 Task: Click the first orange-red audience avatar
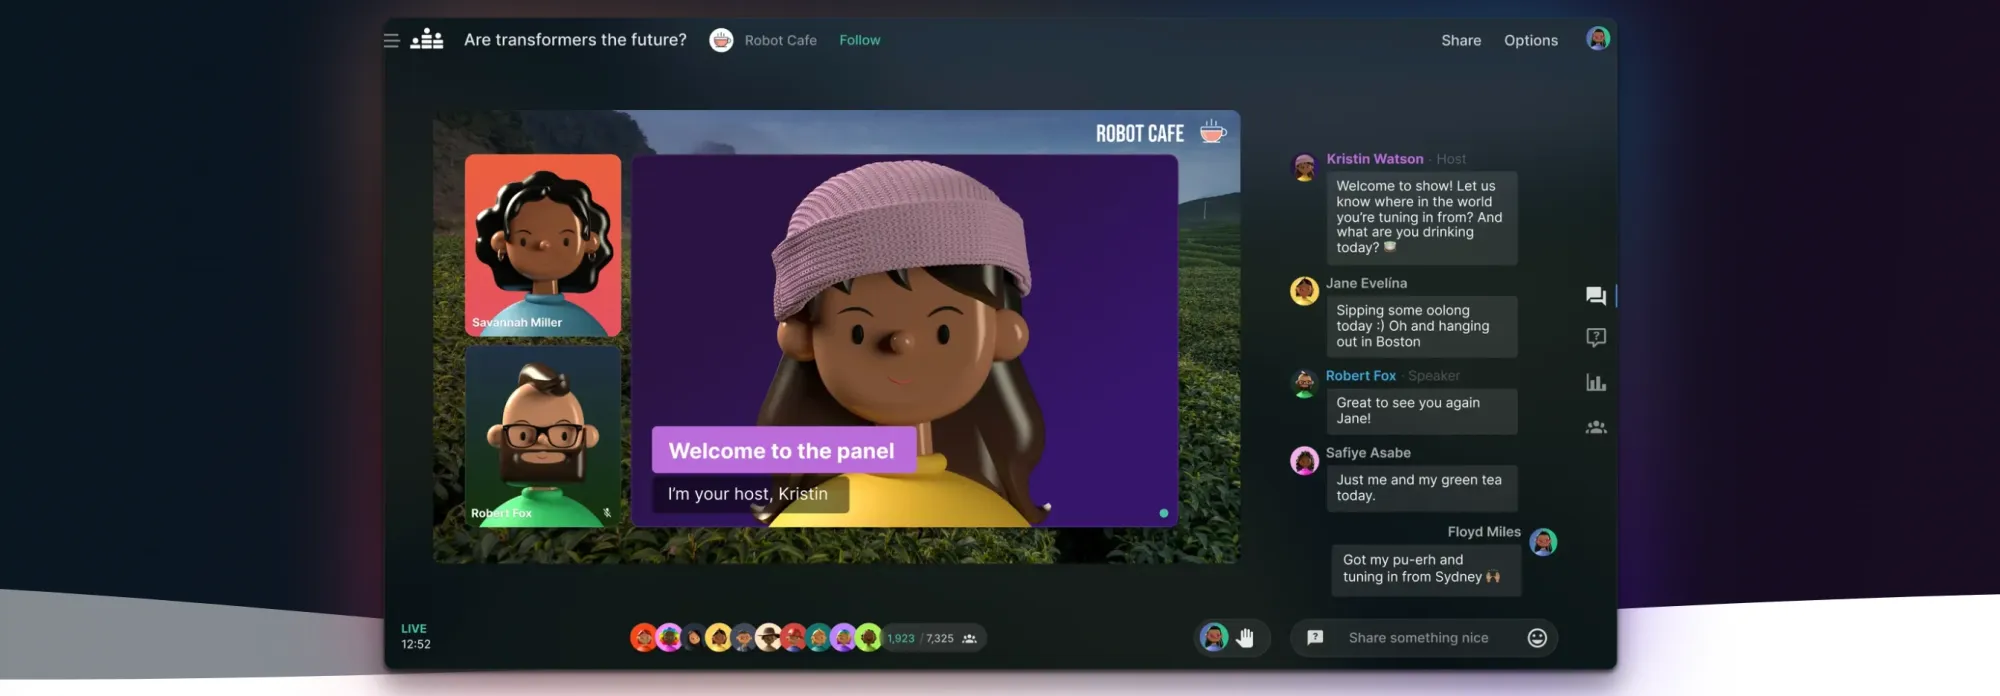[x=644, y=638]
